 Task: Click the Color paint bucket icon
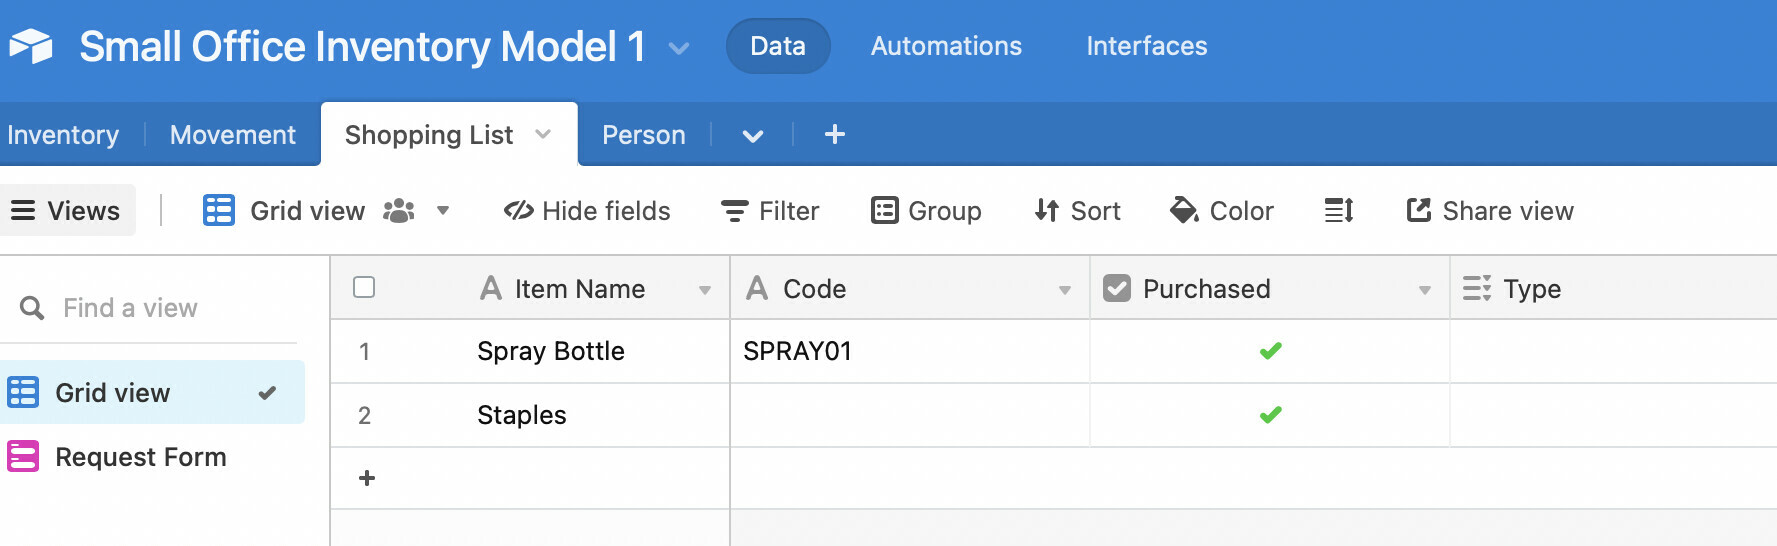(x=1184, y=211)
